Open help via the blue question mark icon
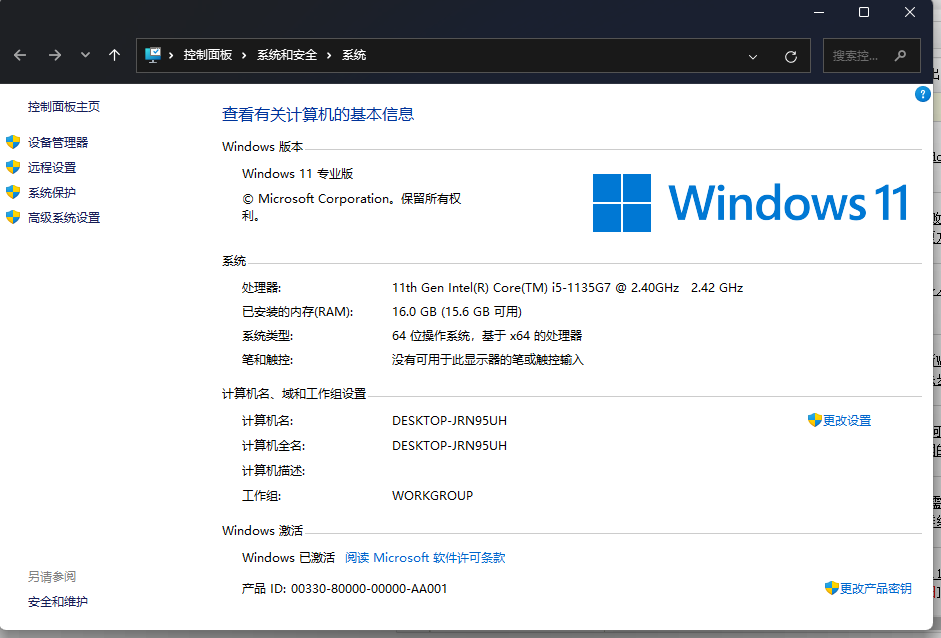The image size is (941, 638). [921, 93]
